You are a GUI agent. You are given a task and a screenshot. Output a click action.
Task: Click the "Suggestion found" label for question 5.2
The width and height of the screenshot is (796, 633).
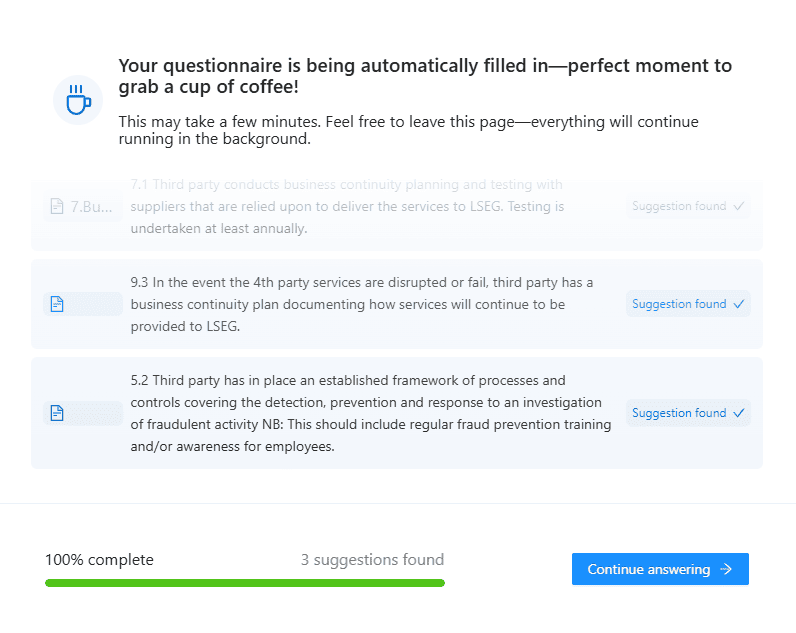coord(679,413)
